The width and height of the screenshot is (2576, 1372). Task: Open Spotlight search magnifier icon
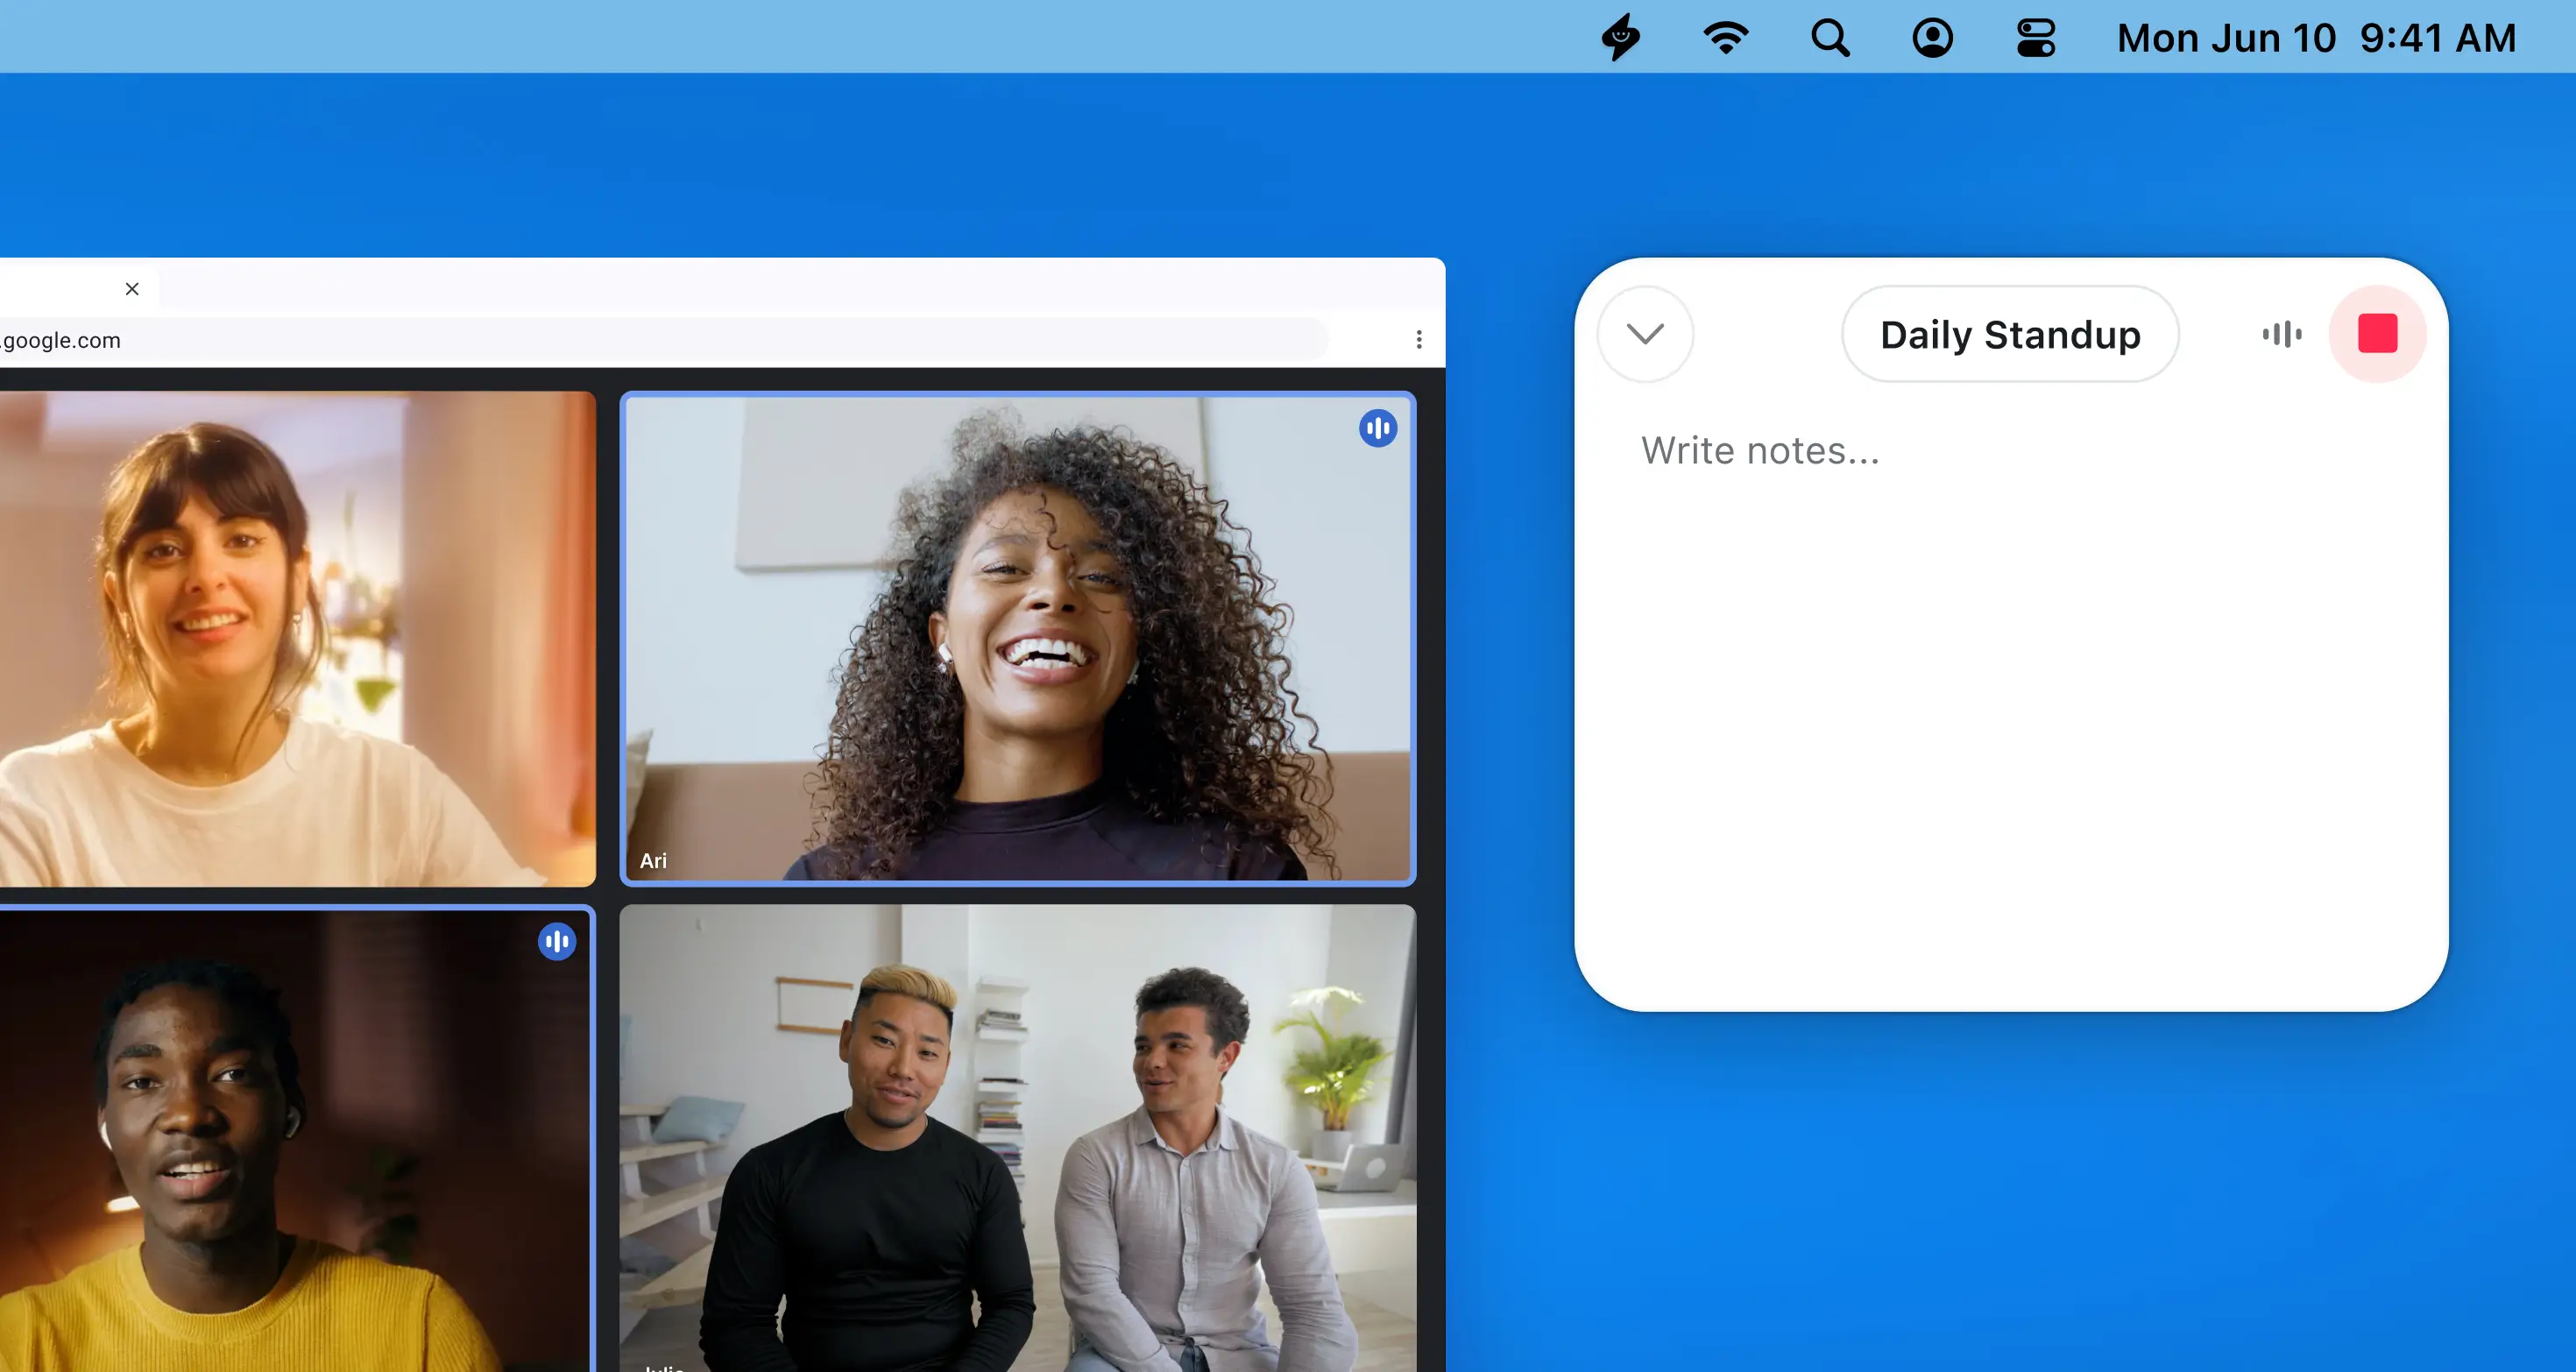[1830, 38]
